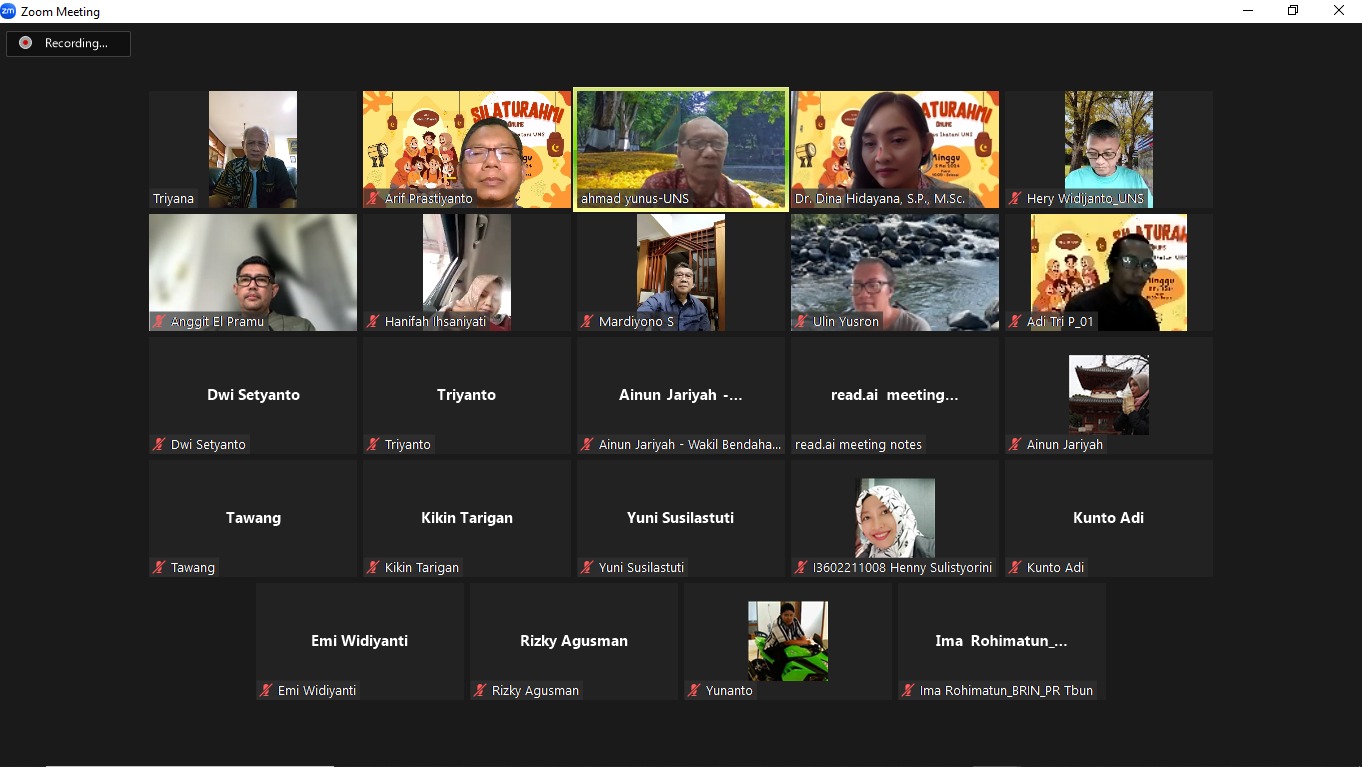Select the Recording... indicator button
Viewport: 1362px width, 767px height.
68,43
